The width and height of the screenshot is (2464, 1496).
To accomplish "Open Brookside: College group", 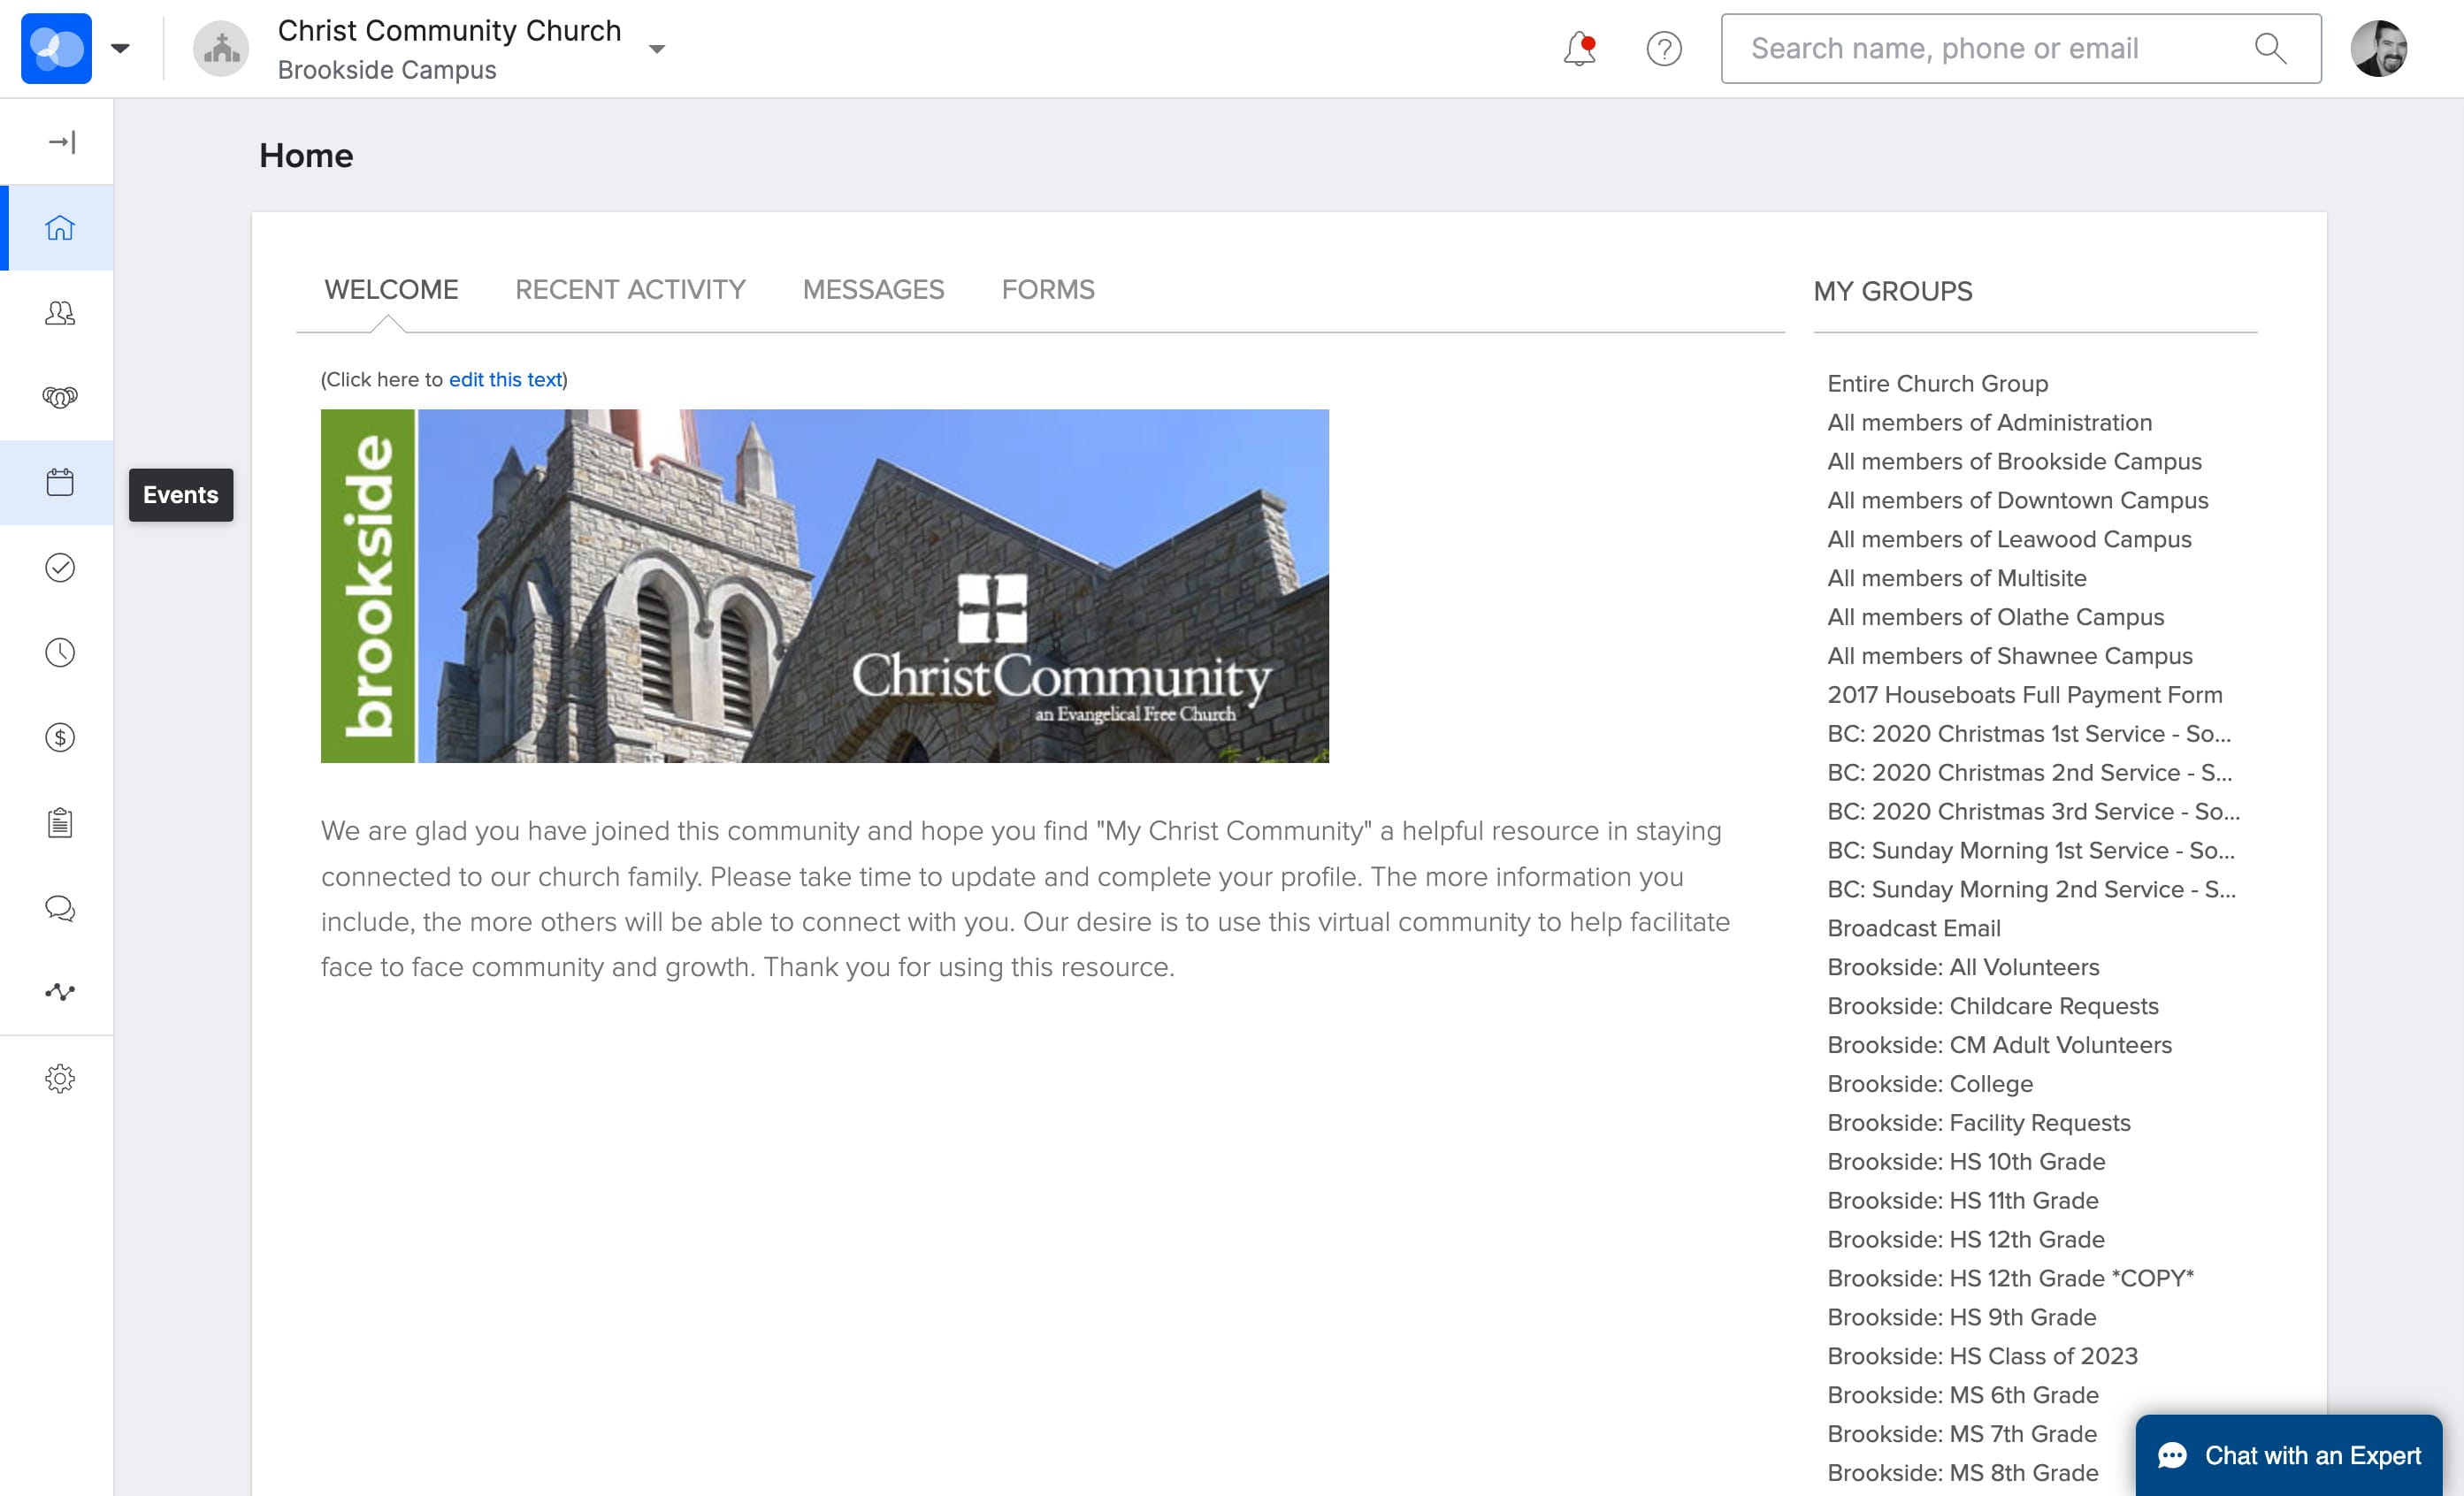I will [1930, 1084].
